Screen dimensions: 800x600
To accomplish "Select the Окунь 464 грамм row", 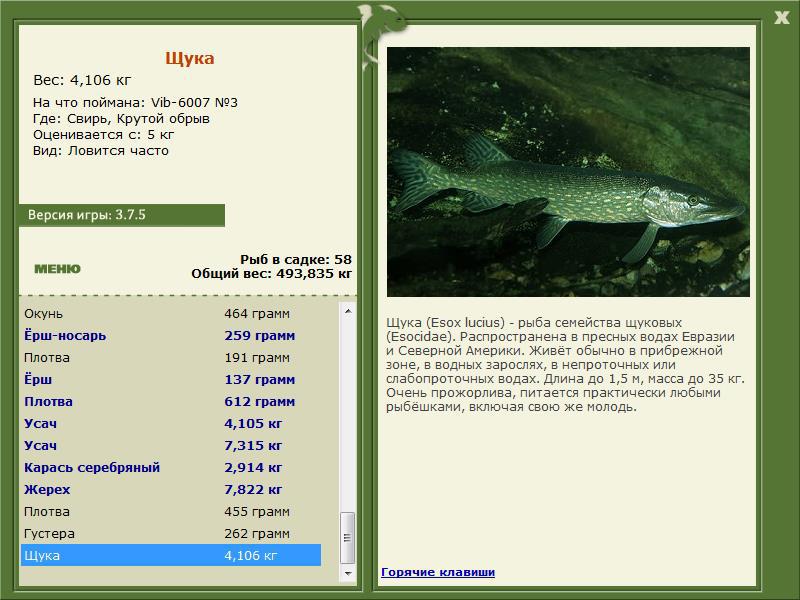I will pos(171,313).
